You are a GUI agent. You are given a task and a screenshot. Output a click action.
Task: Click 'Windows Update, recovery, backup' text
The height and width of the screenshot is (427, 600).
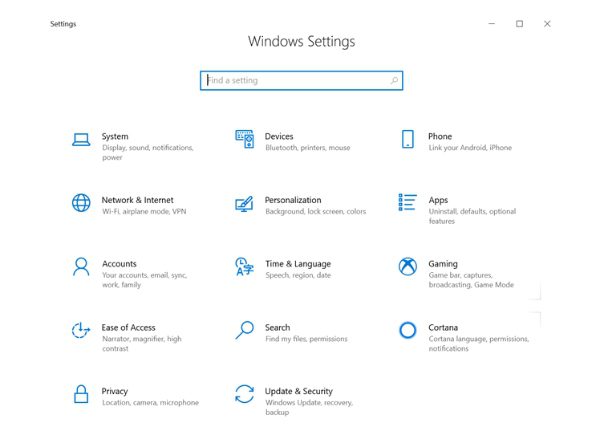point(309,407)
